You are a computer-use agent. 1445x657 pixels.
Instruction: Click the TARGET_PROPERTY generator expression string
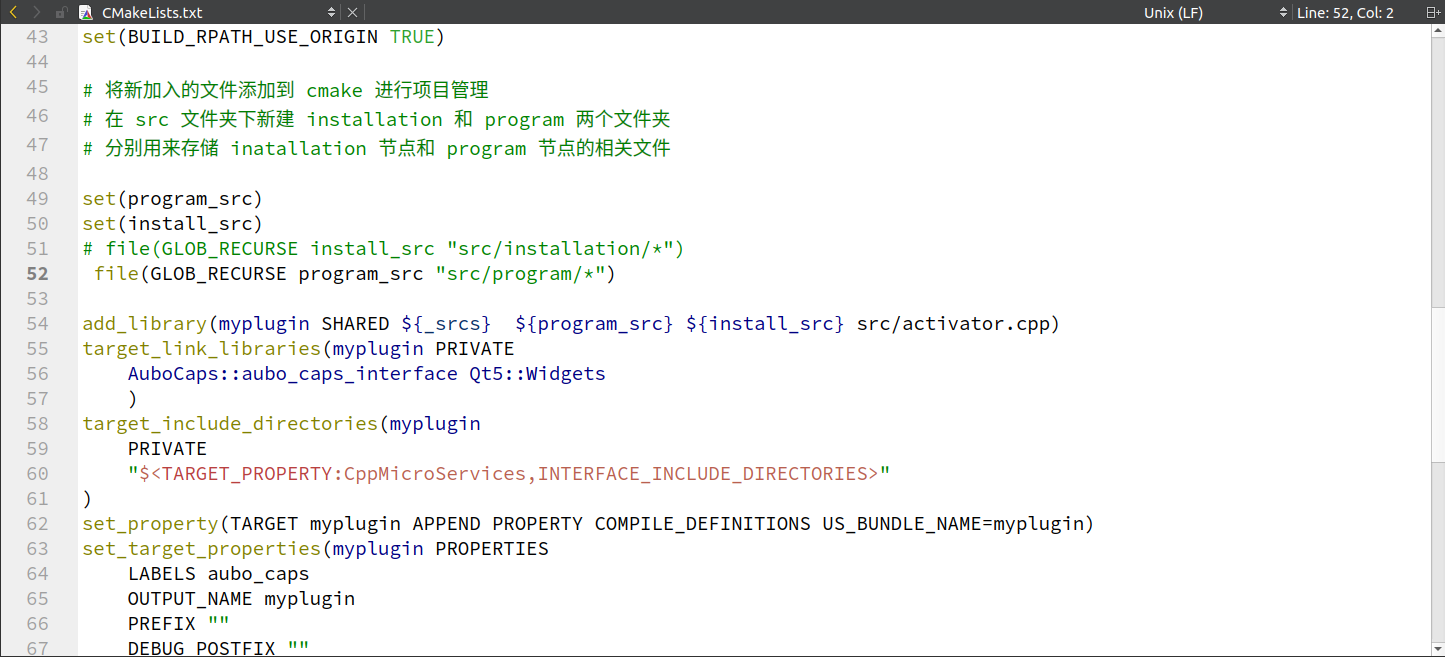pyautogui.click(x=509, y=473)
